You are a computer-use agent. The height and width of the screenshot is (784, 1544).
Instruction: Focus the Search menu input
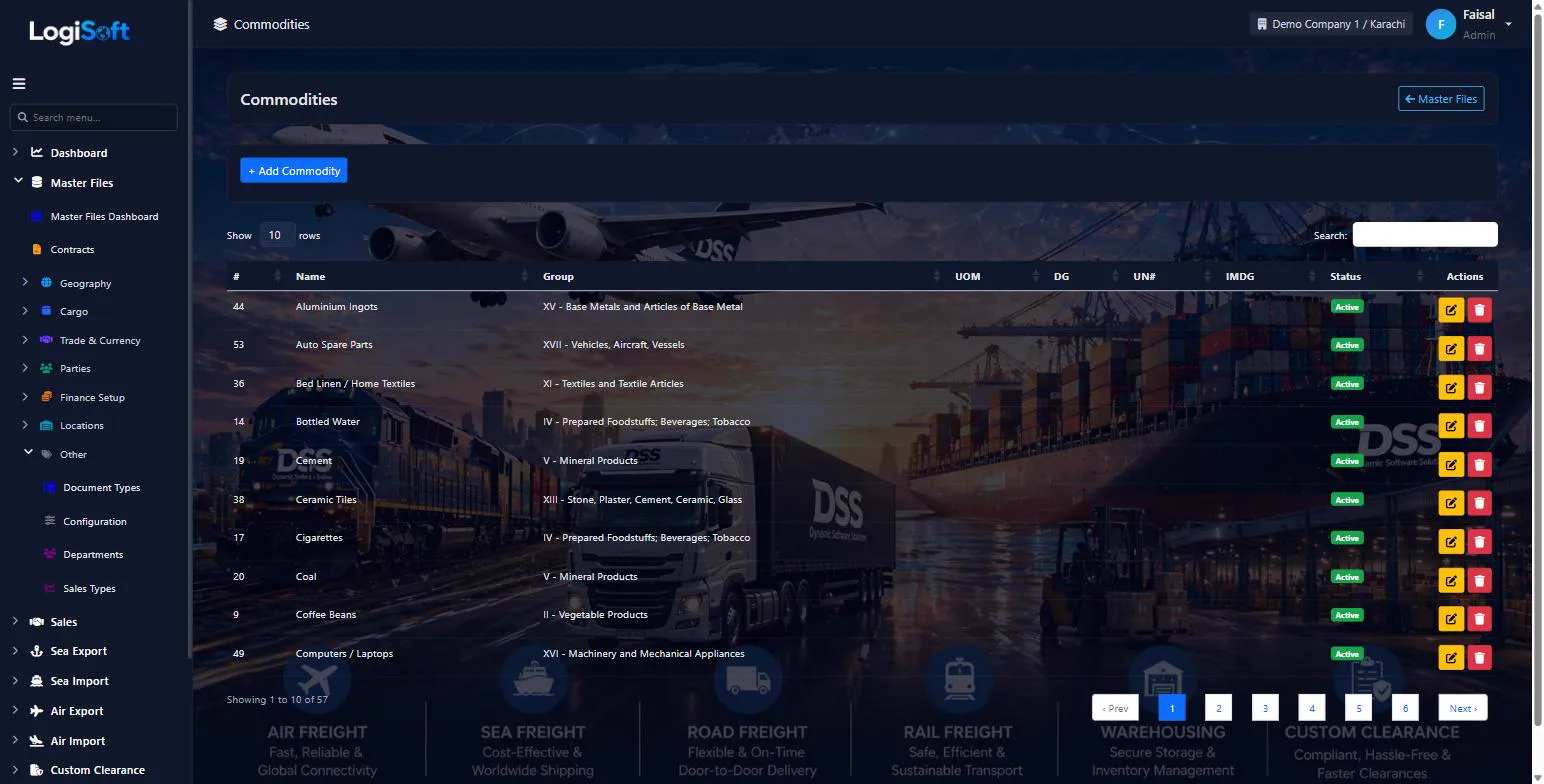94,117
